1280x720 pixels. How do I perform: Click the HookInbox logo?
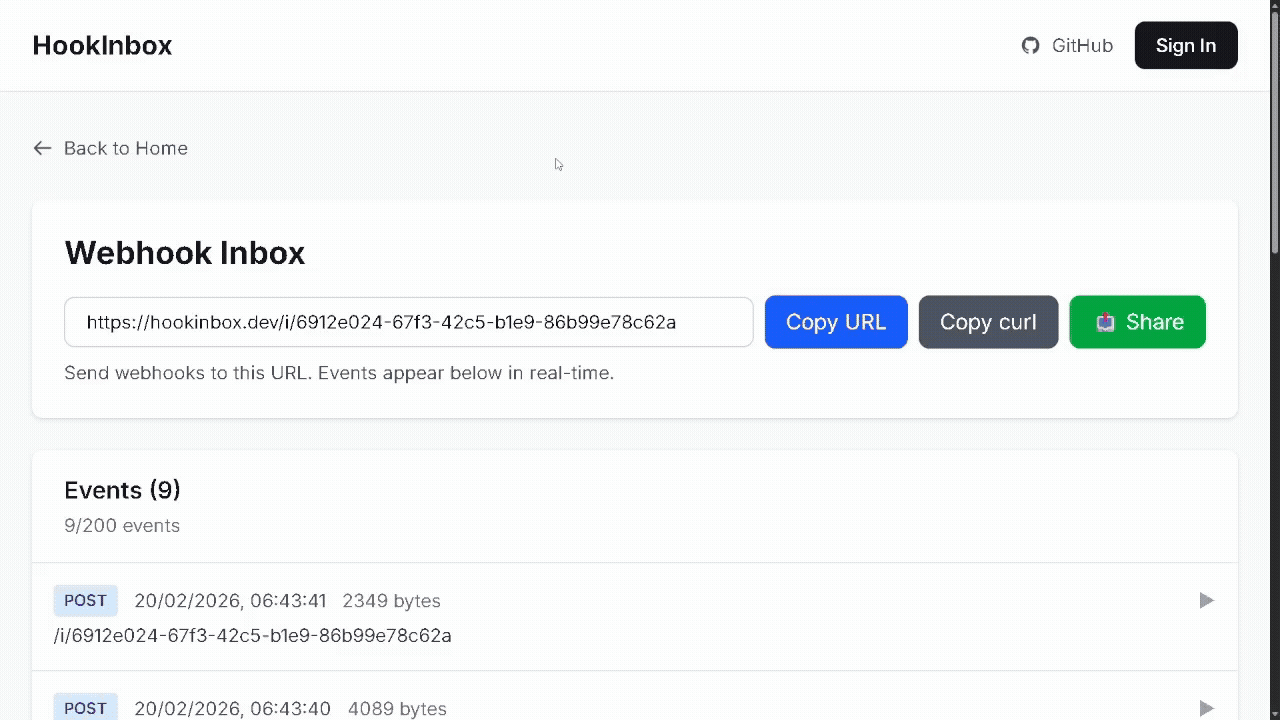click(102, 45)
